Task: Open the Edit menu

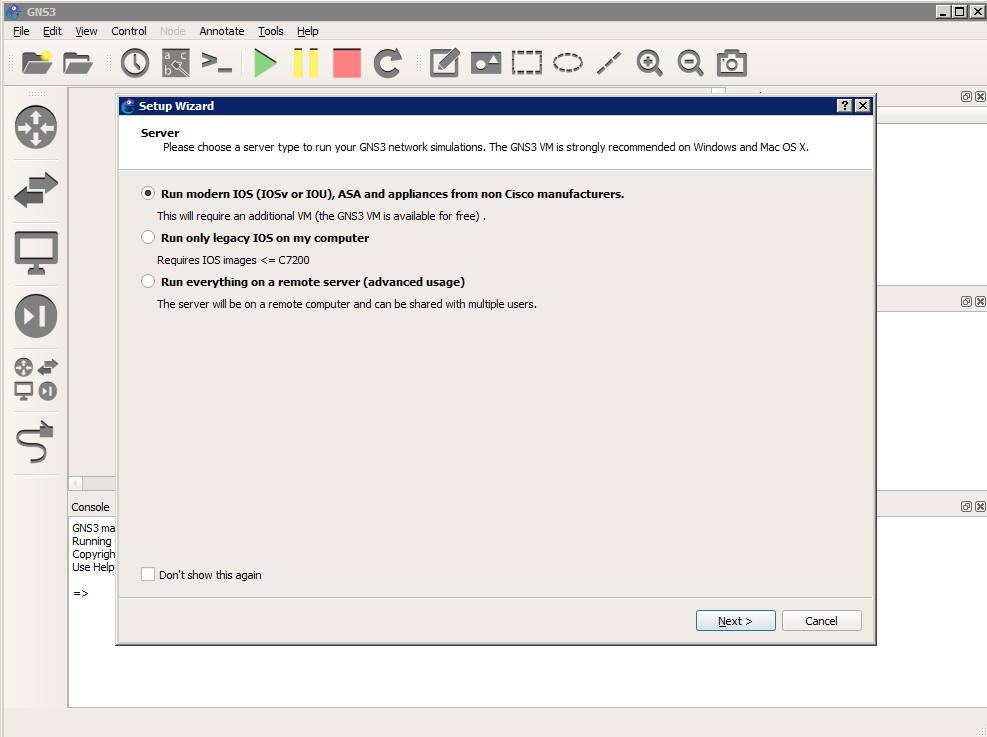Action: point(52,31)
